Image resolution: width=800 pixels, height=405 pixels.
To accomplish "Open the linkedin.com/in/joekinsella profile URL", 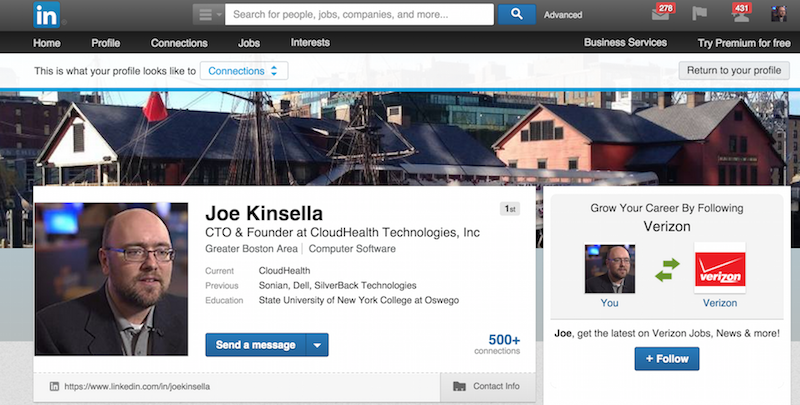I will point(137,386).
